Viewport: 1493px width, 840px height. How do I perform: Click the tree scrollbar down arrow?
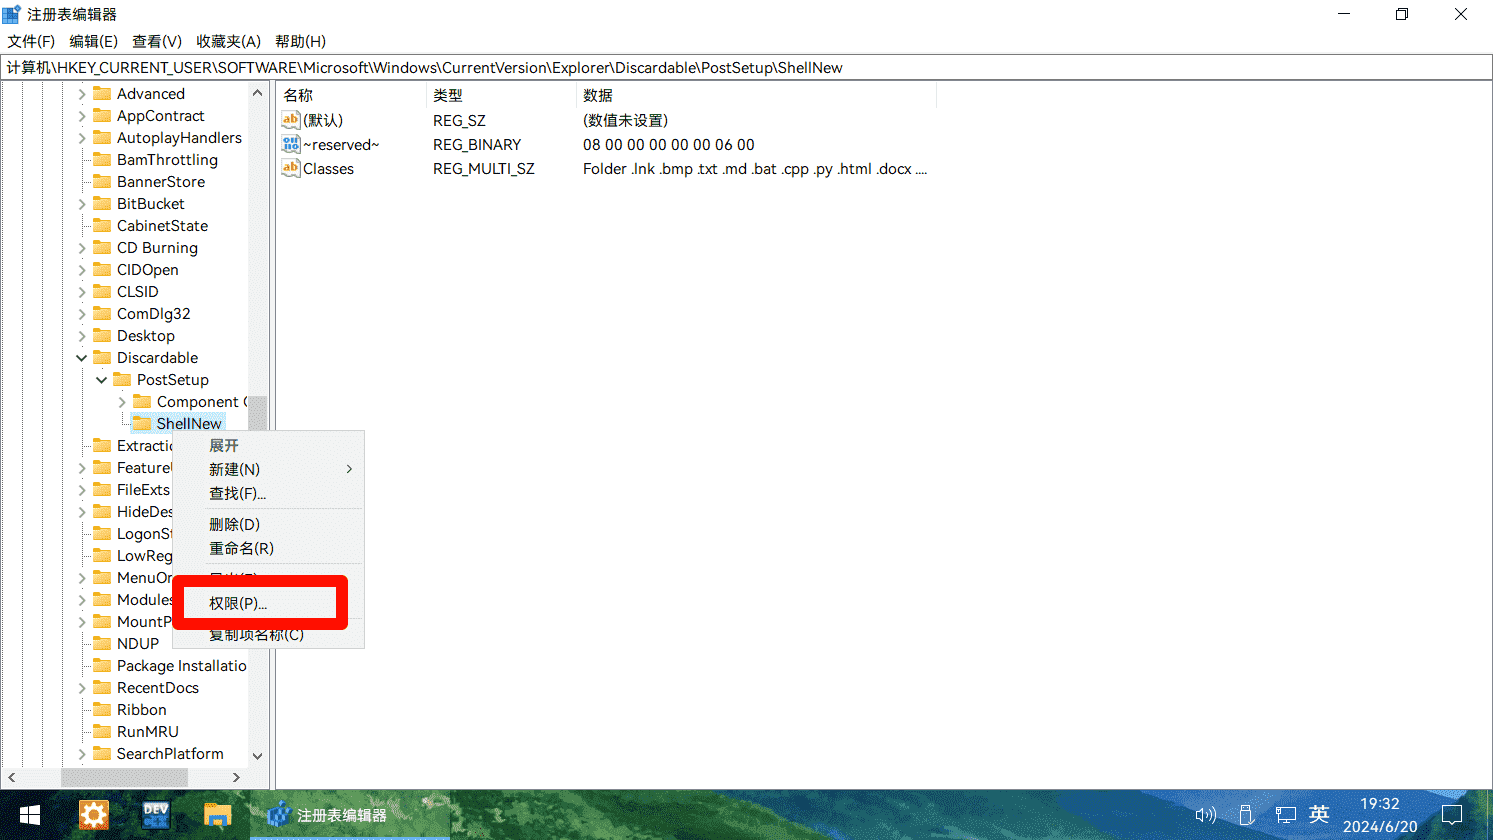click(x=257, y=756)
